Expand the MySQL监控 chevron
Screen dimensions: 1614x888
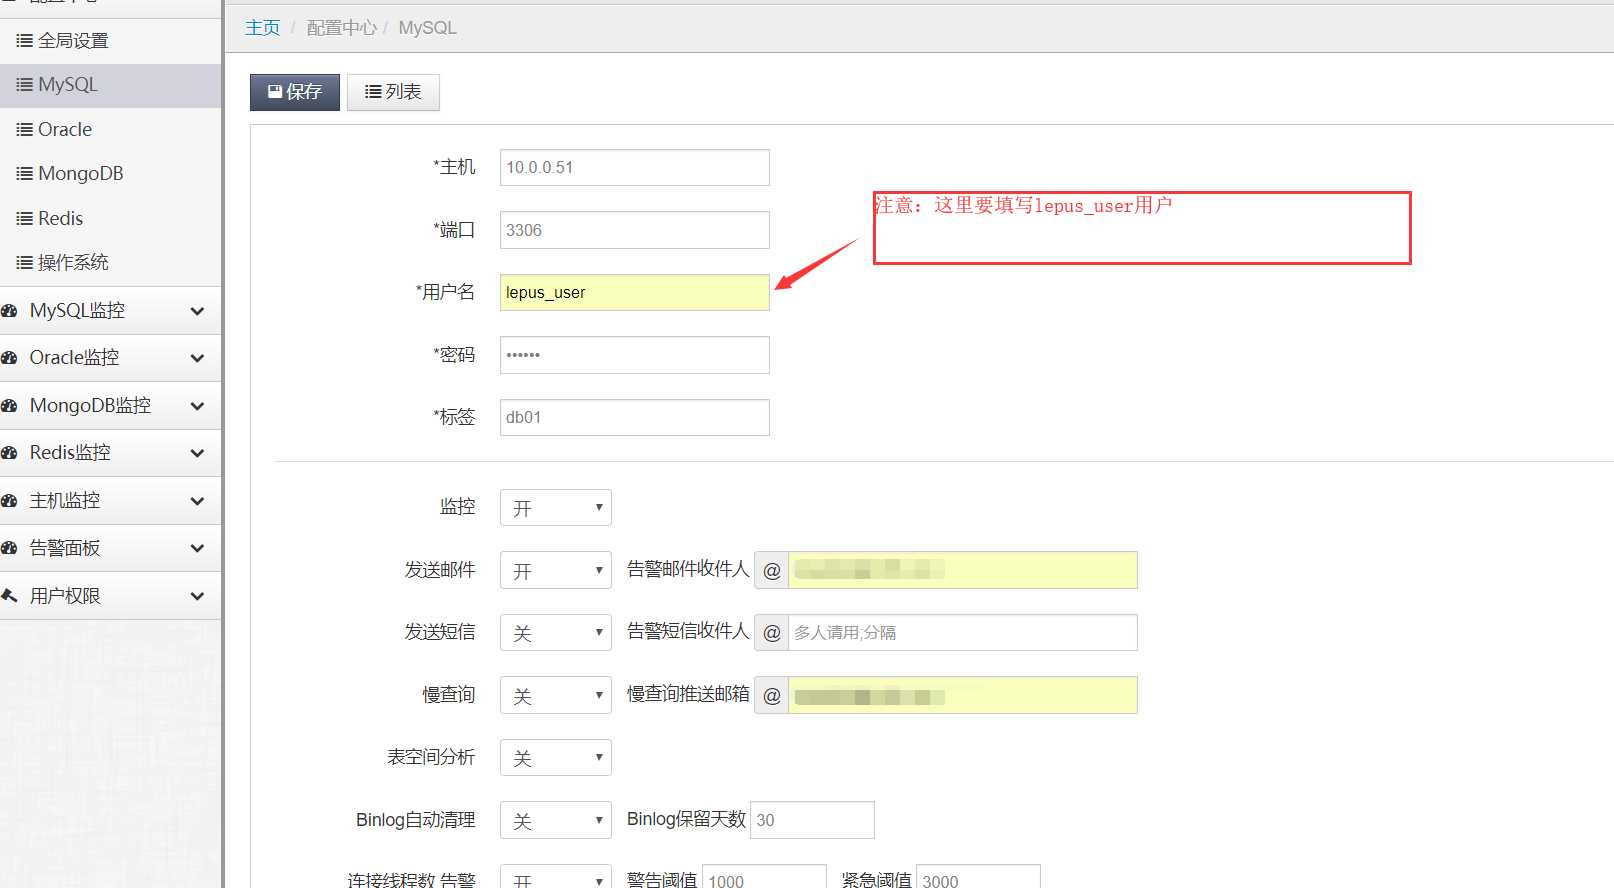197,311
